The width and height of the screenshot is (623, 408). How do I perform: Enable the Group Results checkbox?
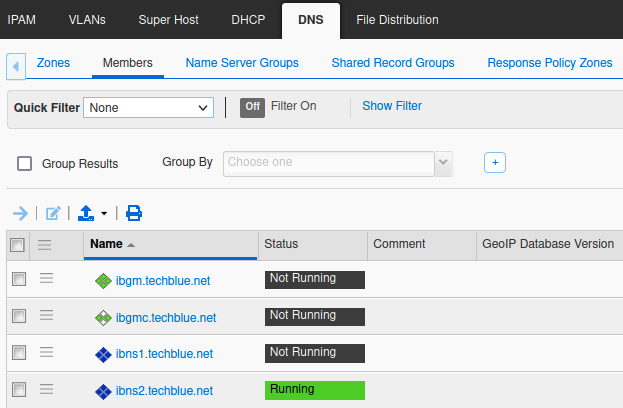[25, 164]
